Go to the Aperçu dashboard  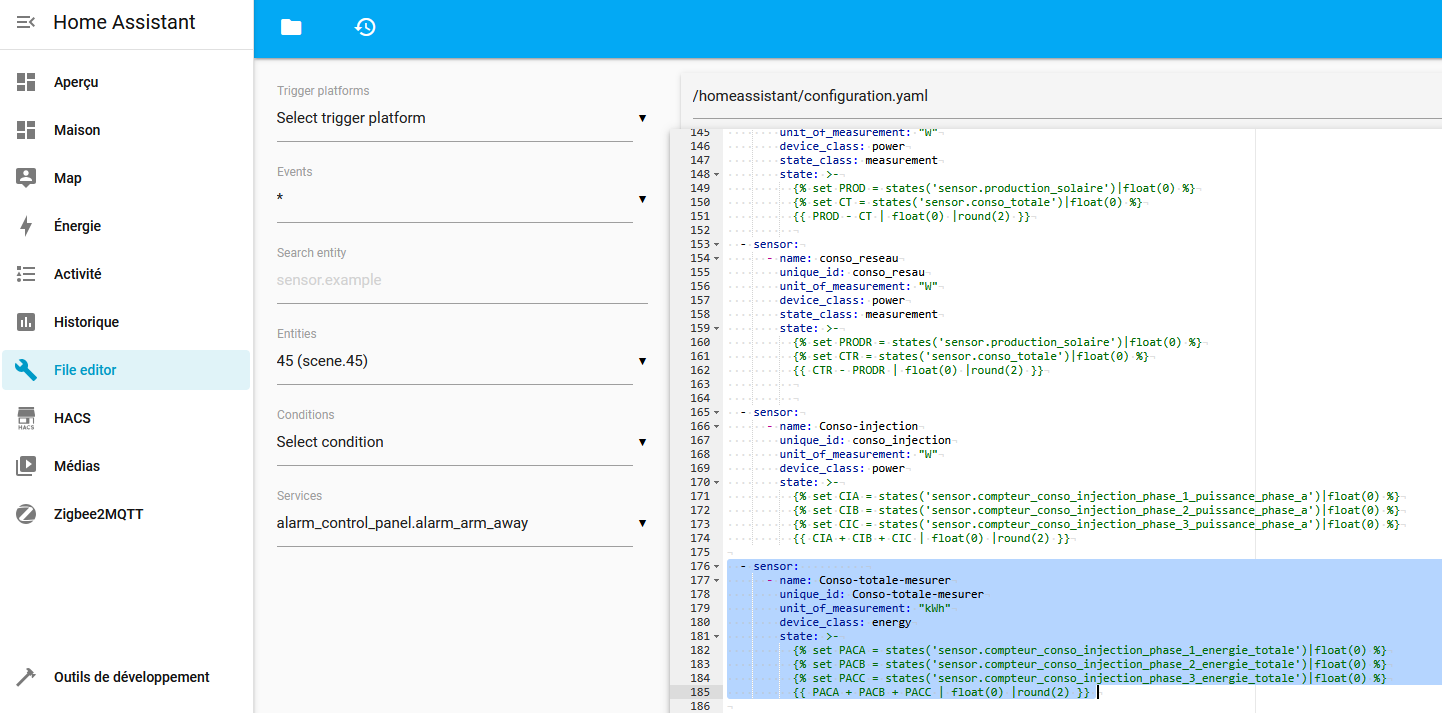coord(76,82)
